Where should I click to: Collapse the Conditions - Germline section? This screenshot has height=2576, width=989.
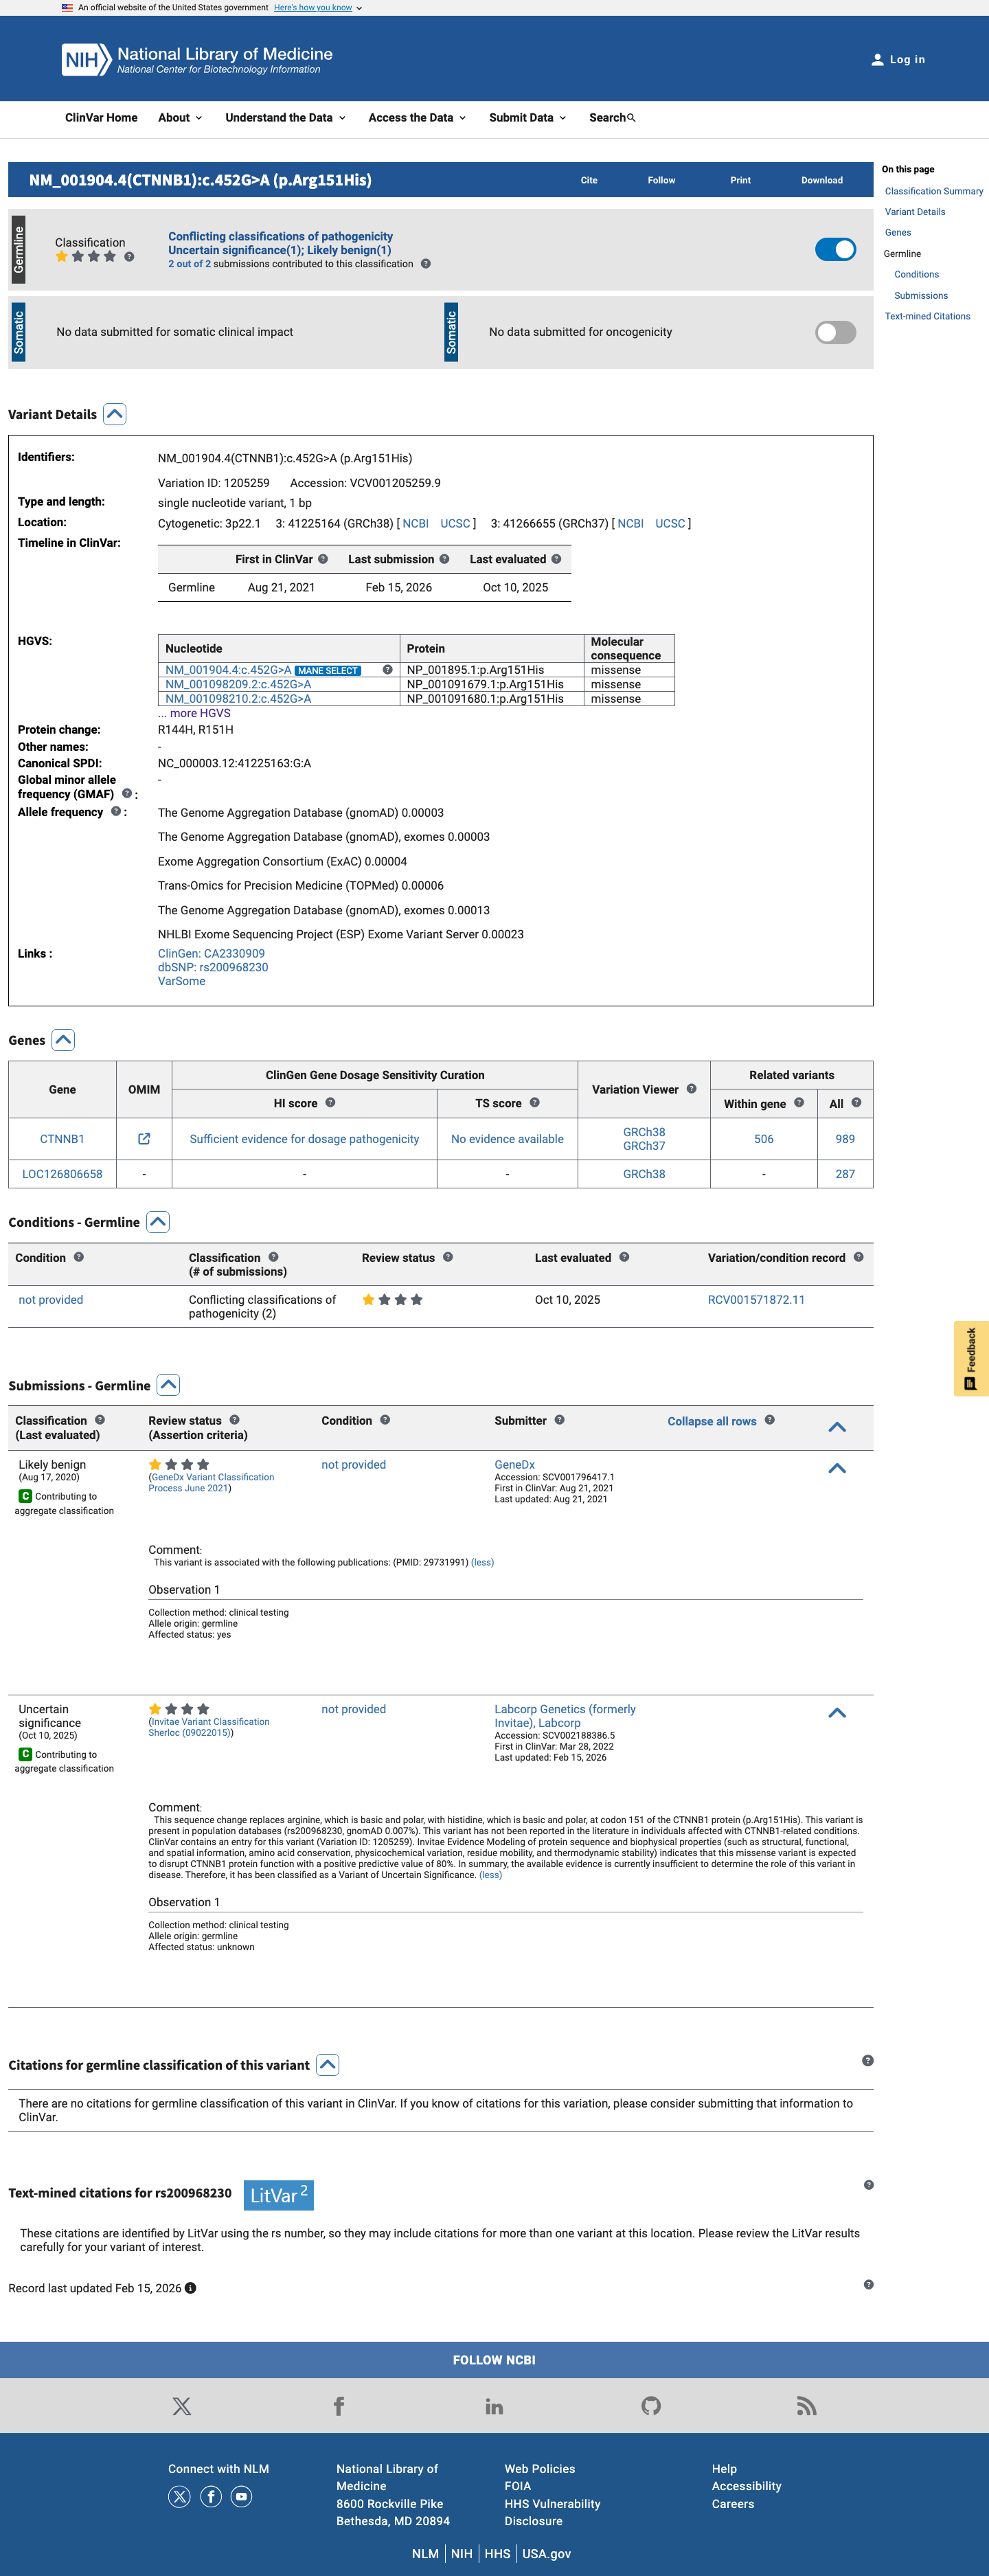click(158, 1222)
